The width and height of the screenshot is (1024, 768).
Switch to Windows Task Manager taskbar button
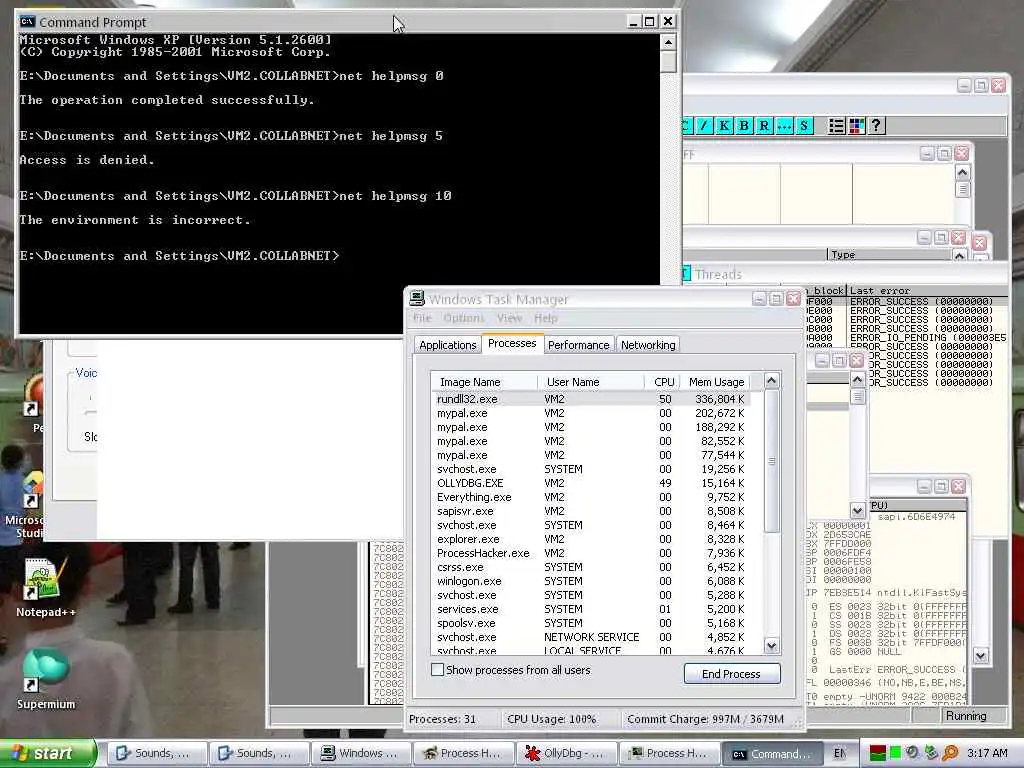point(361,753)
